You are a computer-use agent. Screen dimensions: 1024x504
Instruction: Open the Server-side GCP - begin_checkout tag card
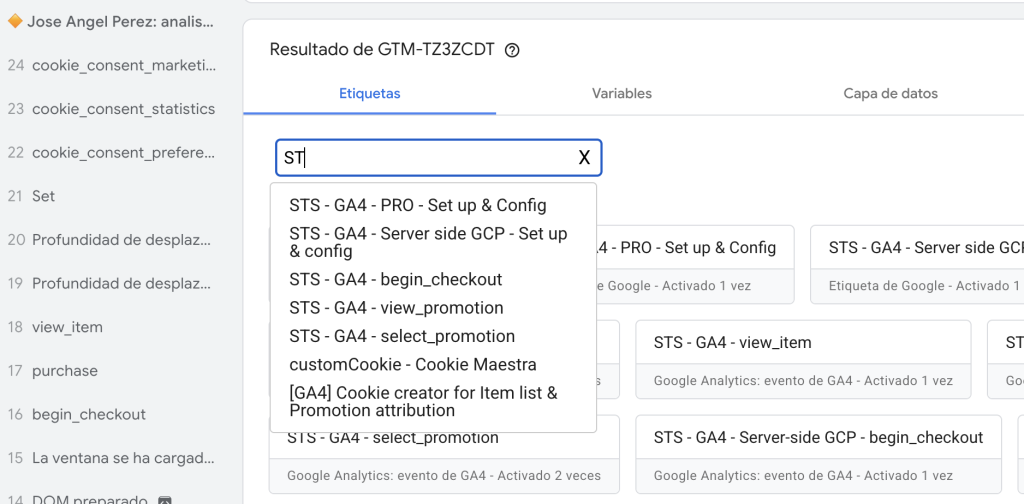pyautogui.click(x=818, y=454)
